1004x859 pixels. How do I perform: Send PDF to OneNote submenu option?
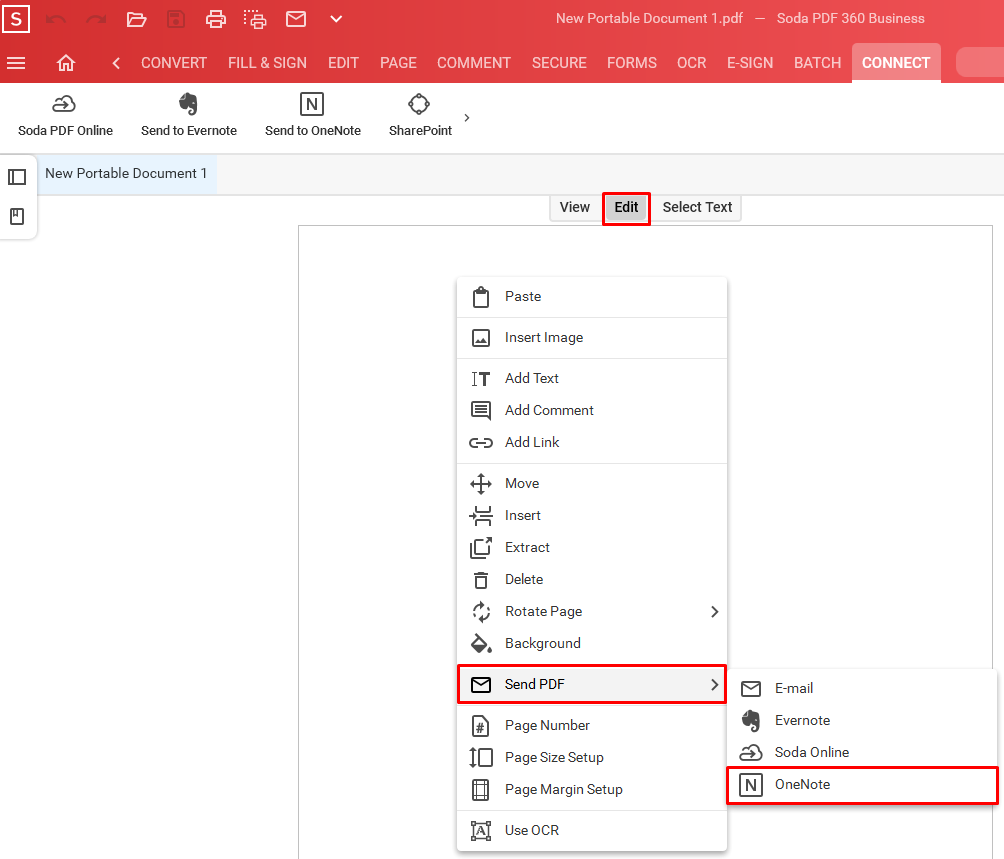coord(862,785)
